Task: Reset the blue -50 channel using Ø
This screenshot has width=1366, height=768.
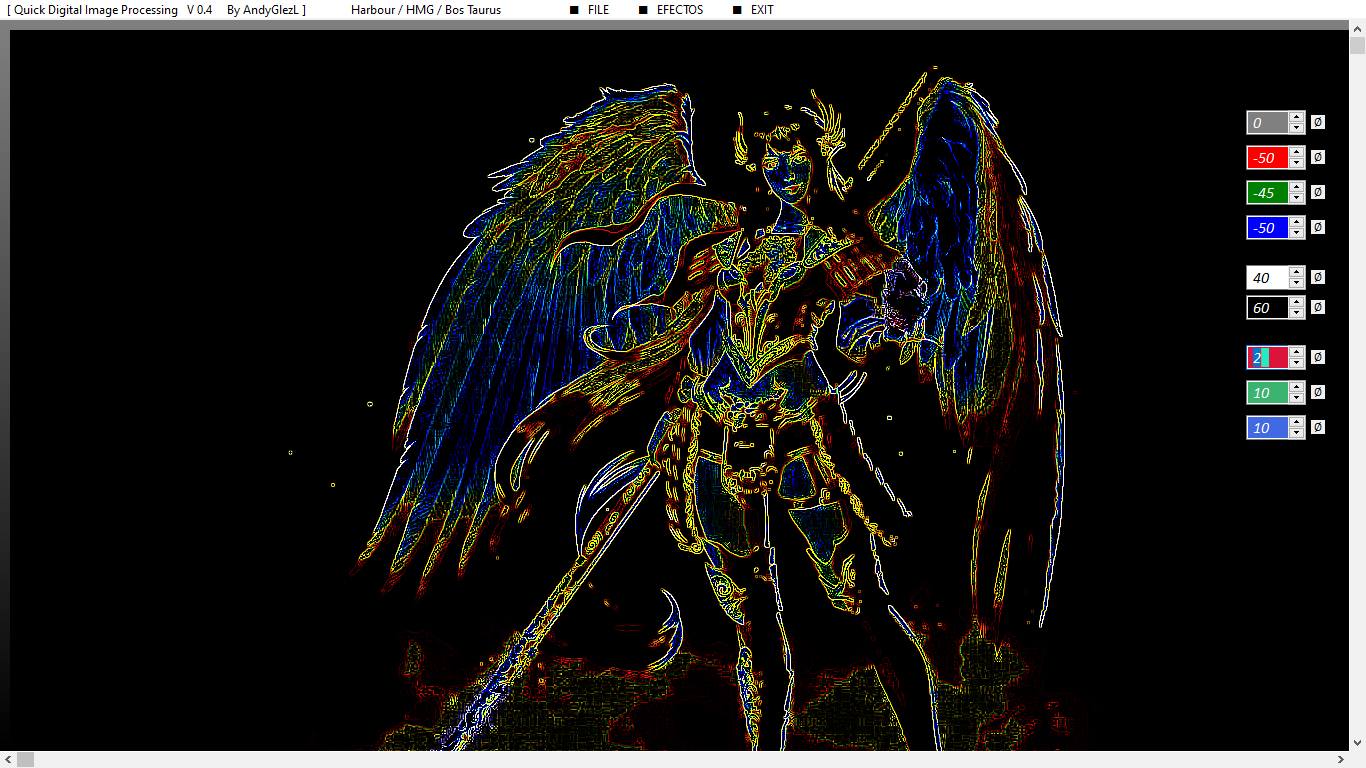Action: tap(1317, 227)
